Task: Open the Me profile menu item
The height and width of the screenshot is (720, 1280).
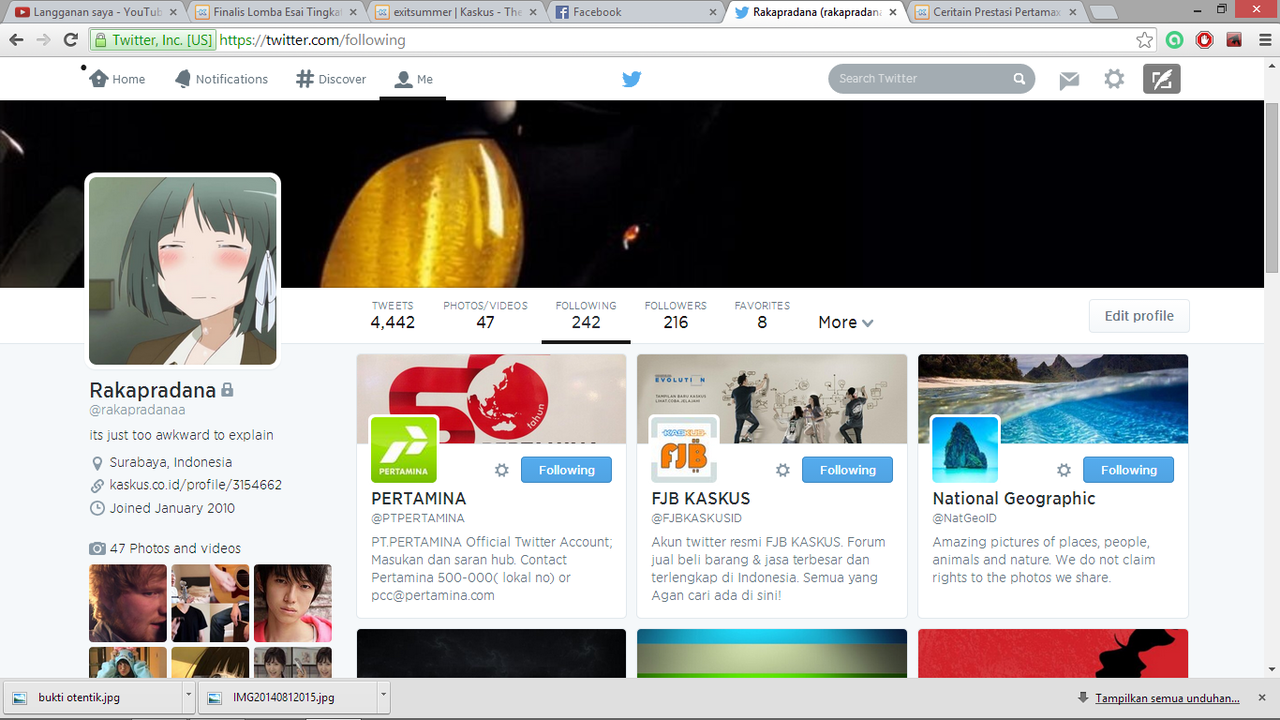Action: 413,79
